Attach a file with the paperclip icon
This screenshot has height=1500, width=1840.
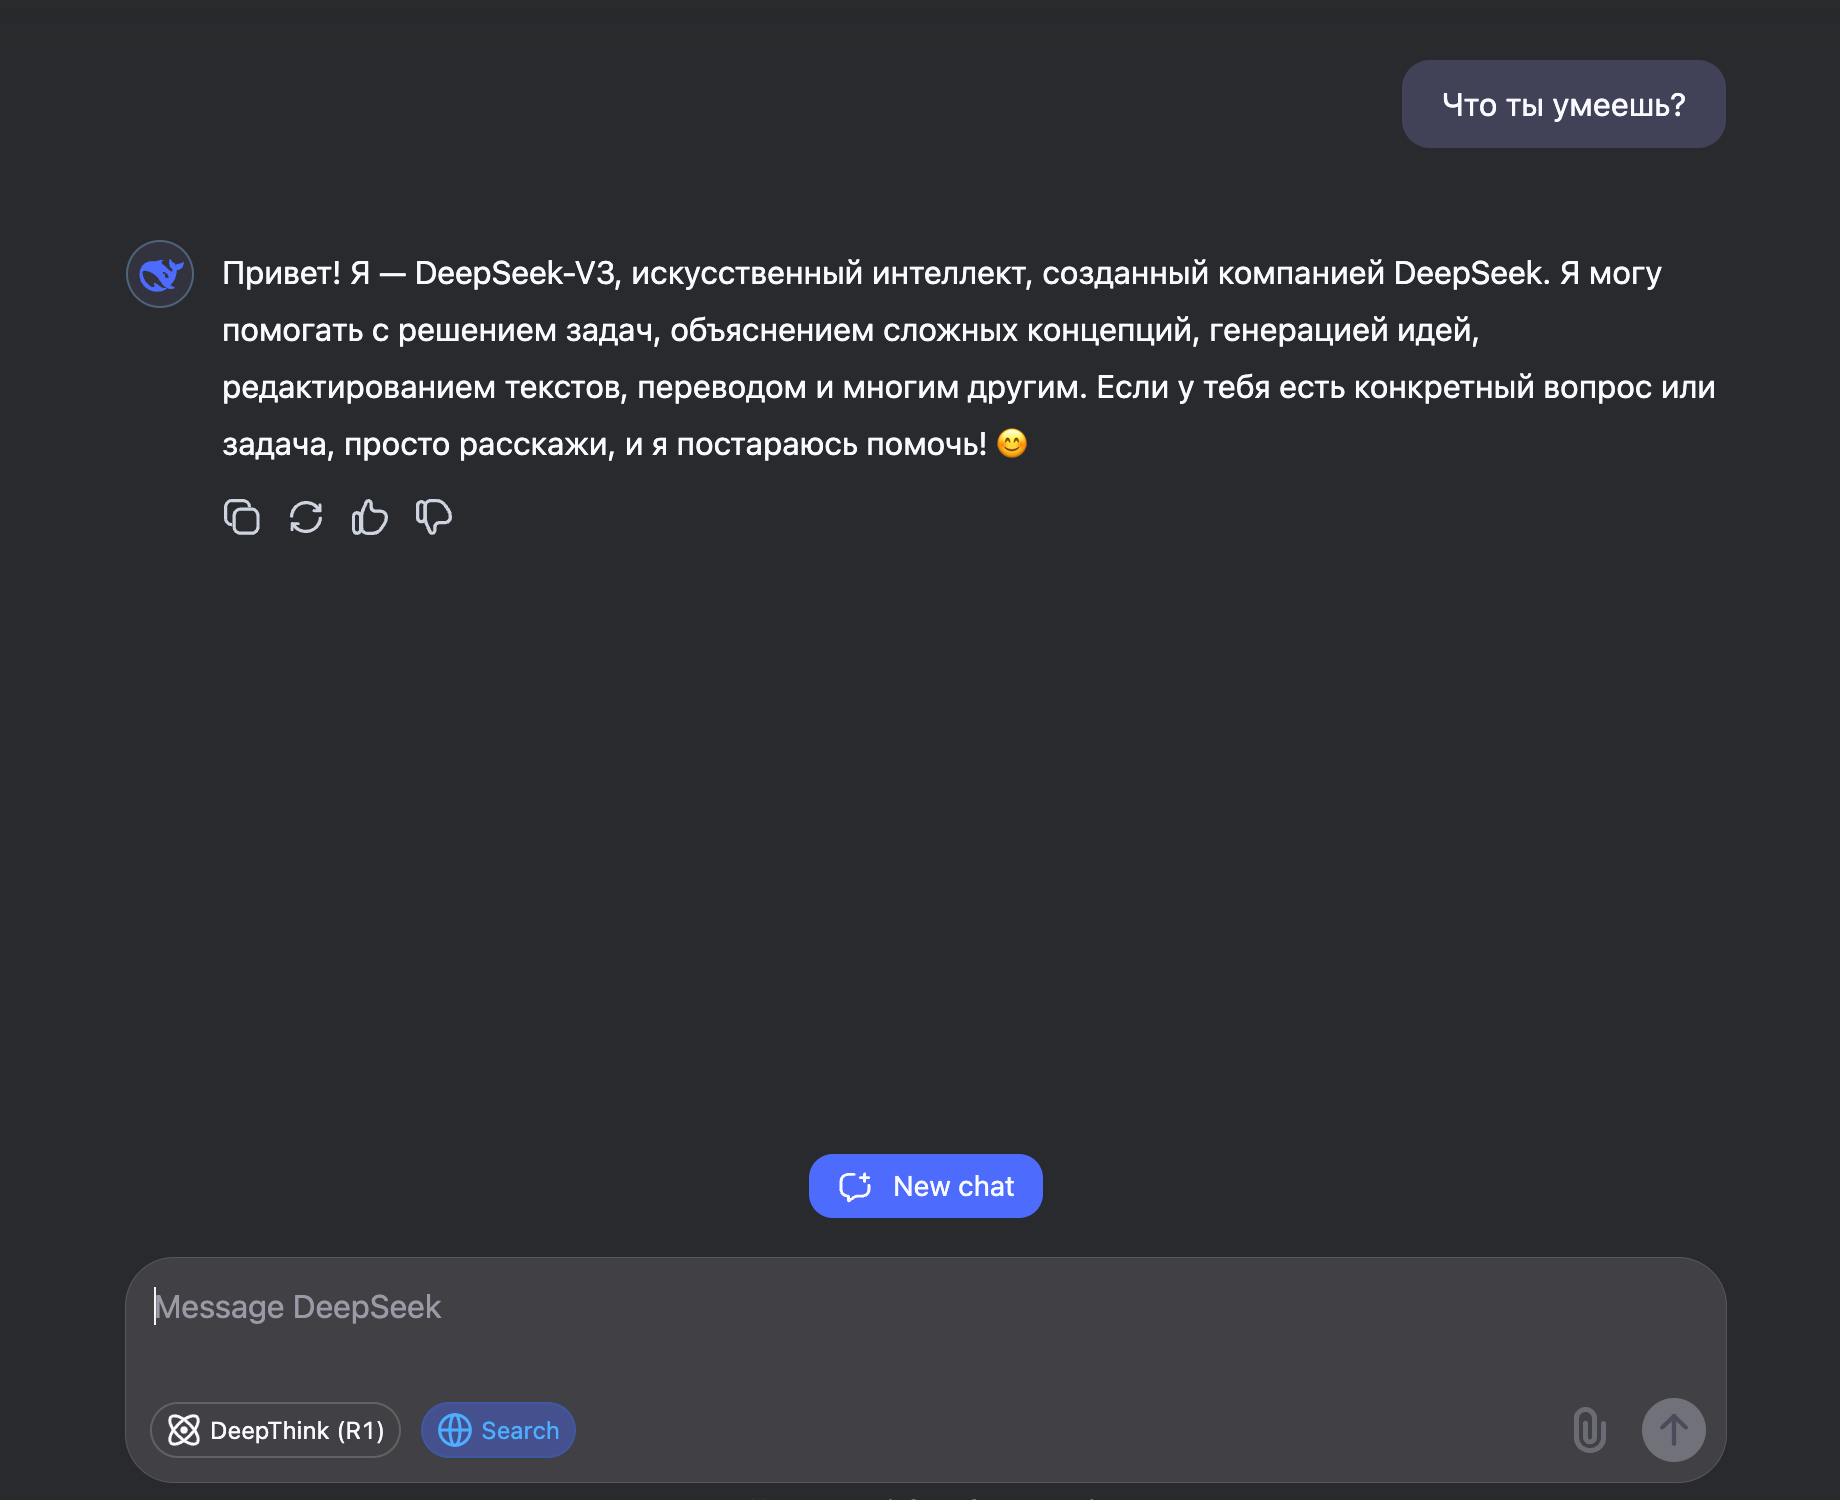1589,1429
